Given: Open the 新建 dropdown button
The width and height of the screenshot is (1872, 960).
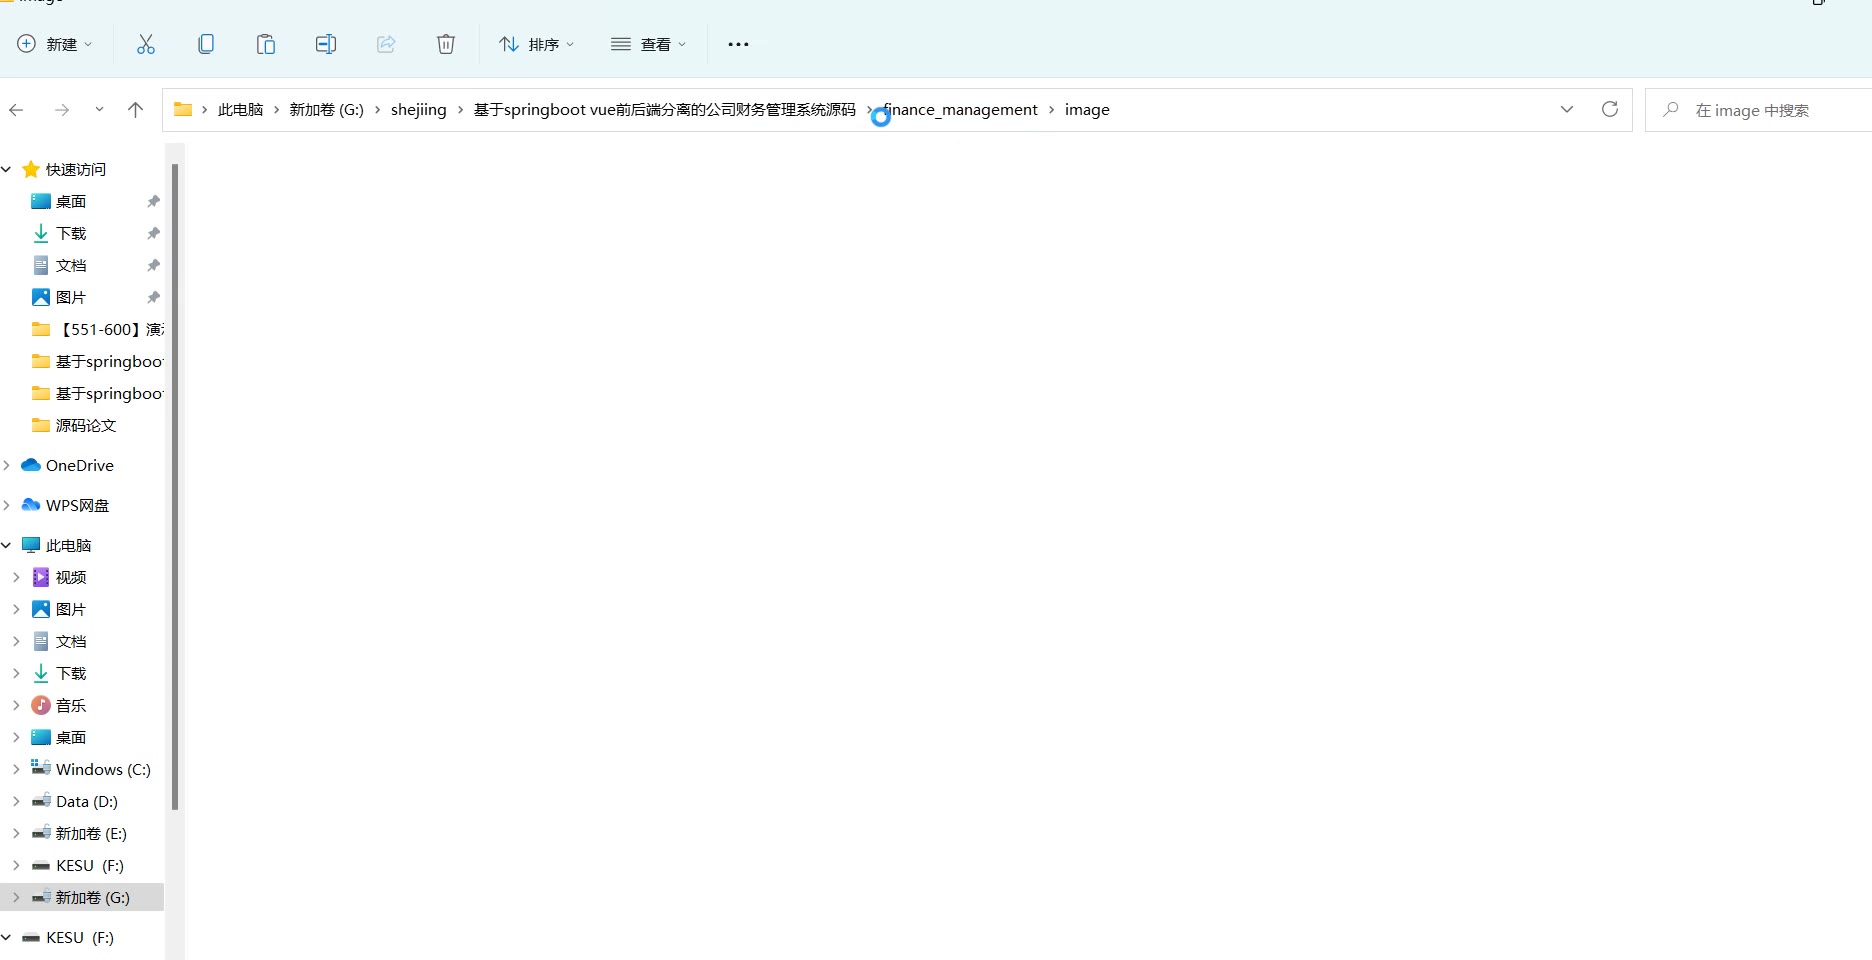Looking at the screenshot, I should 55,44.
